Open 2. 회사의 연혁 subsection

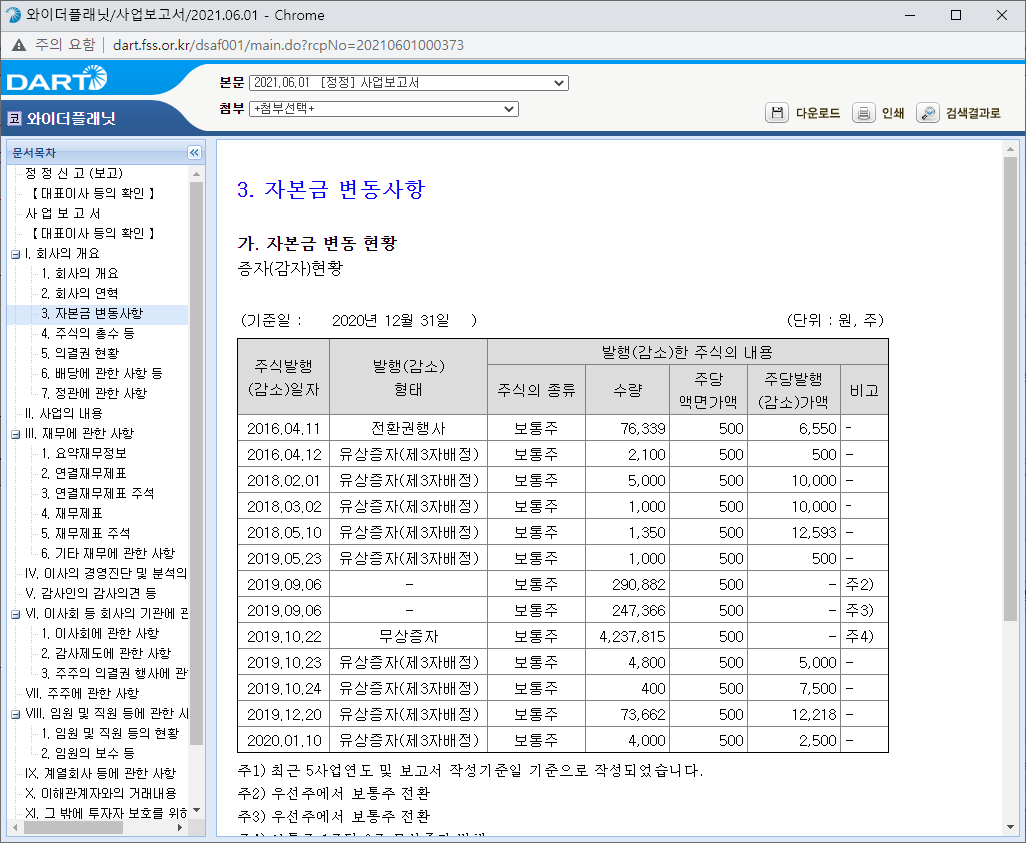pyautogui.click(x=80, y=293)
